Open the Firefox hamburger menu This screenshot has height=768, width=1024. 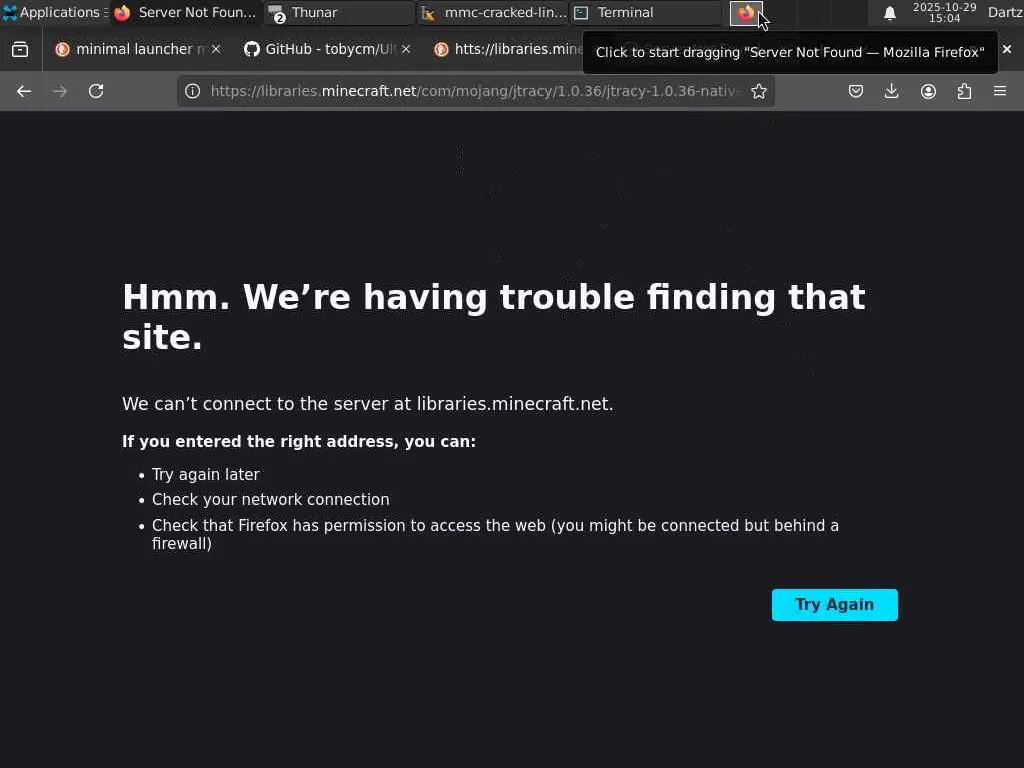click(x=1000, y=91)
